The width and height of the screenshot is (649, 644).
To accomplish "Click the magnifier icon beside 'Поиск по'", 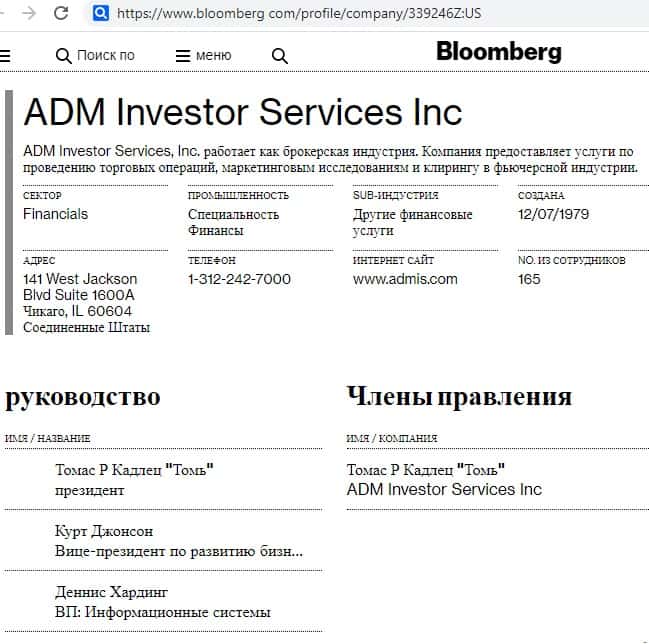I will click(x=64, y=56).
